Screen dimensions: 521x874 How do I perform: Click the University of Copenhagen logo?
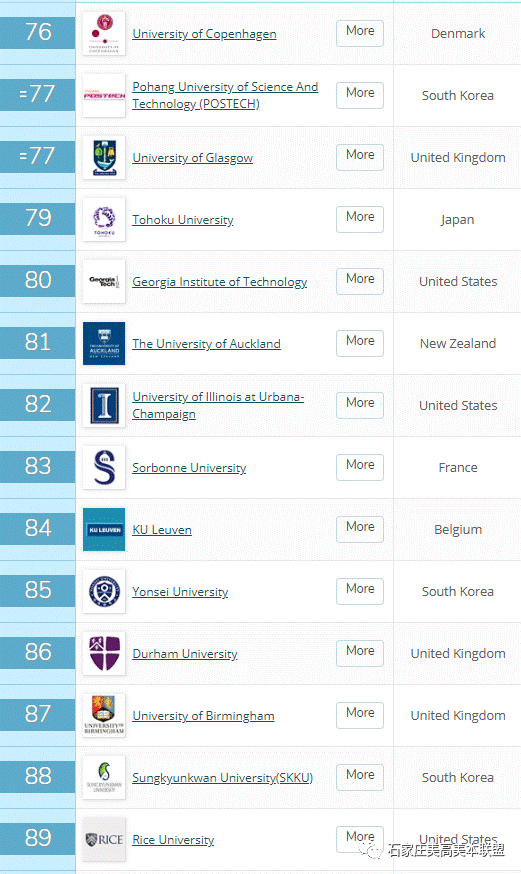click(104, 33)
